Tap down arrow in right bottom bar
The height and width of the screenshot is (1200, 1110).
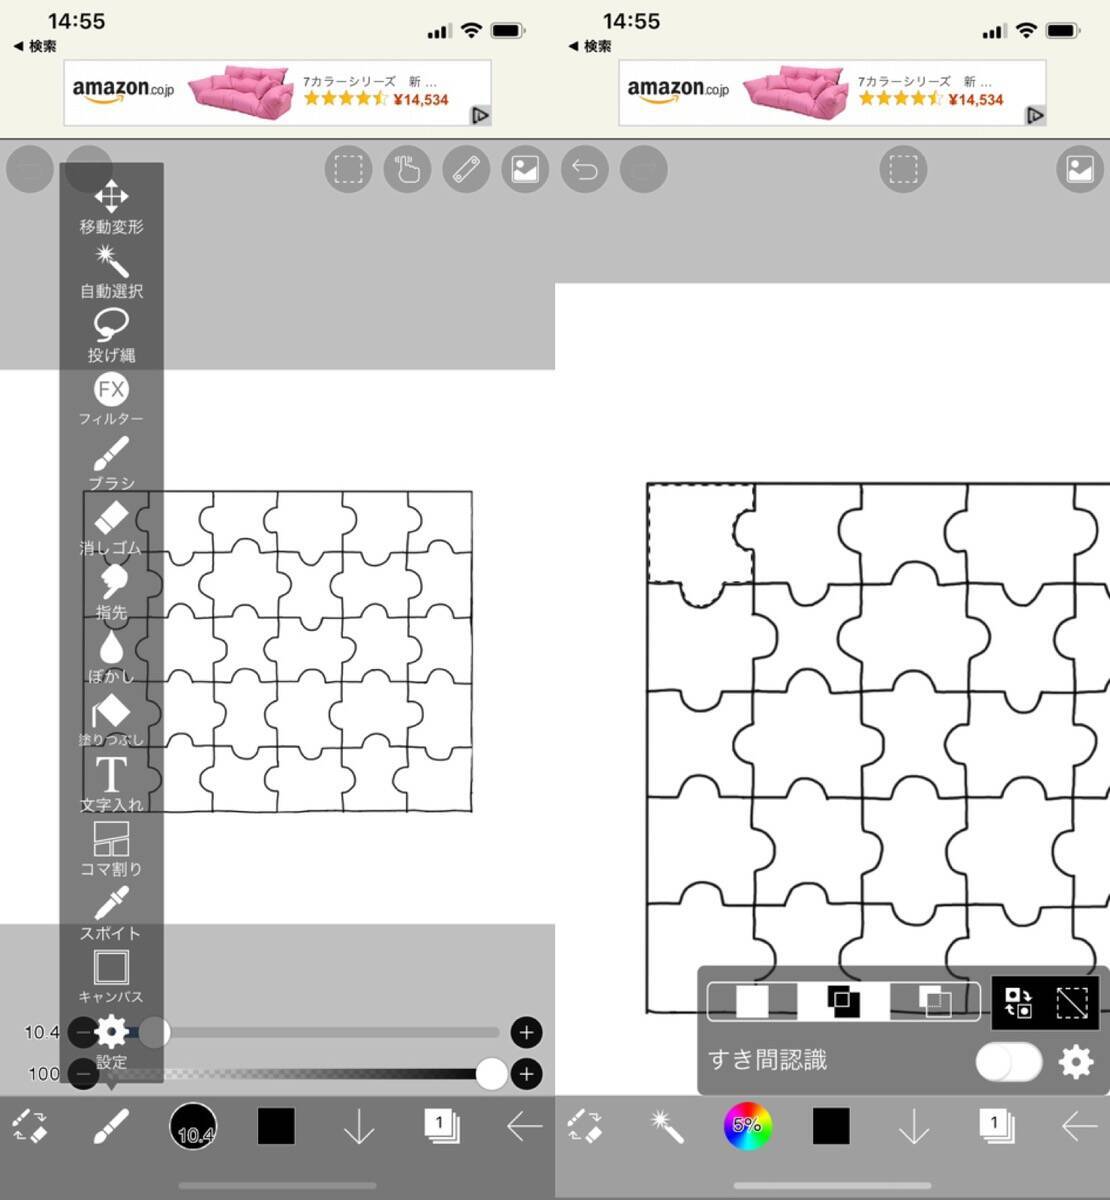coord(913,1127)
